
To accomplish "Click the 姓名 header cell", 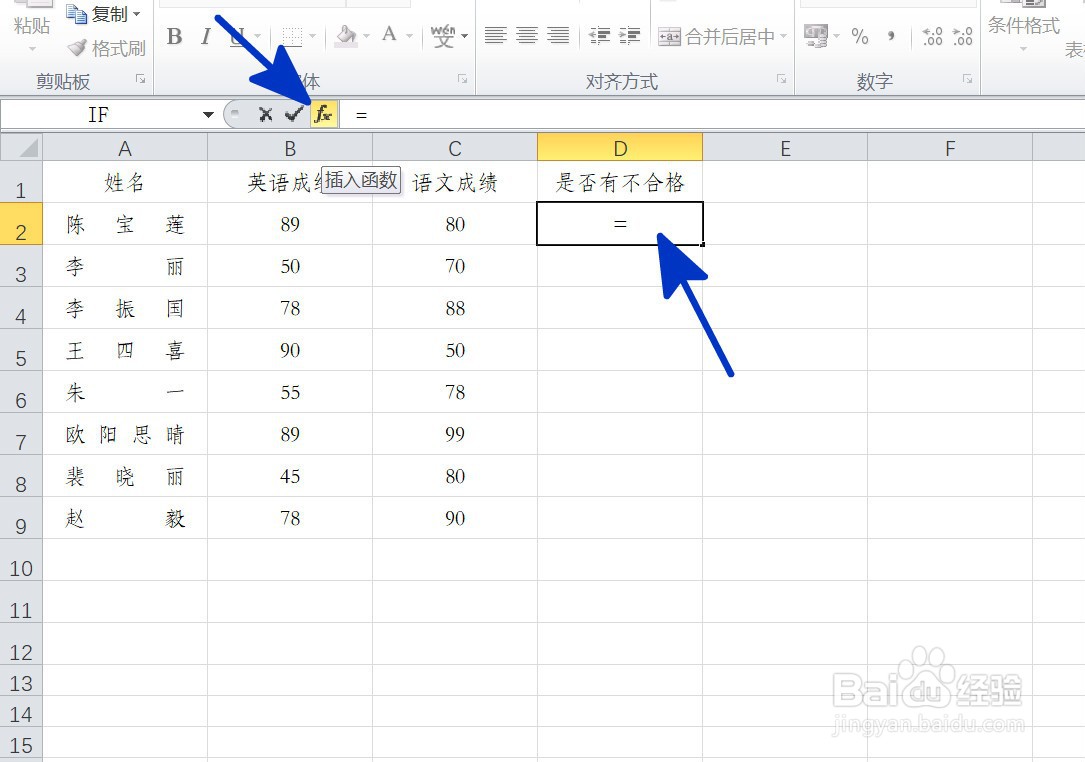I will point(125,182).
